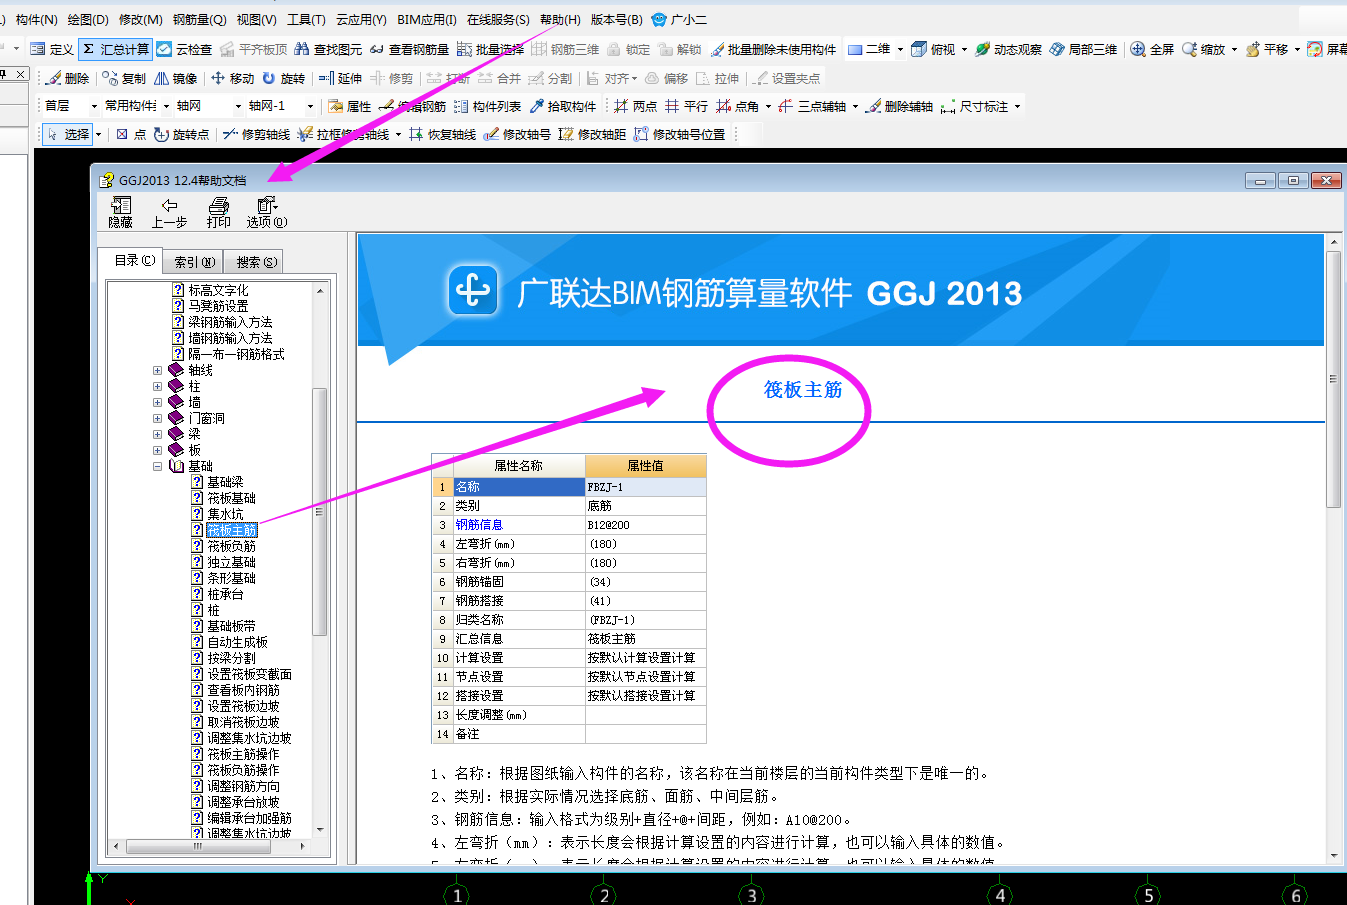Image resolution: width=1347 pixels, height=905 pixels.
Task: Open 属性 panel button
Action: (x=349, y=106)
